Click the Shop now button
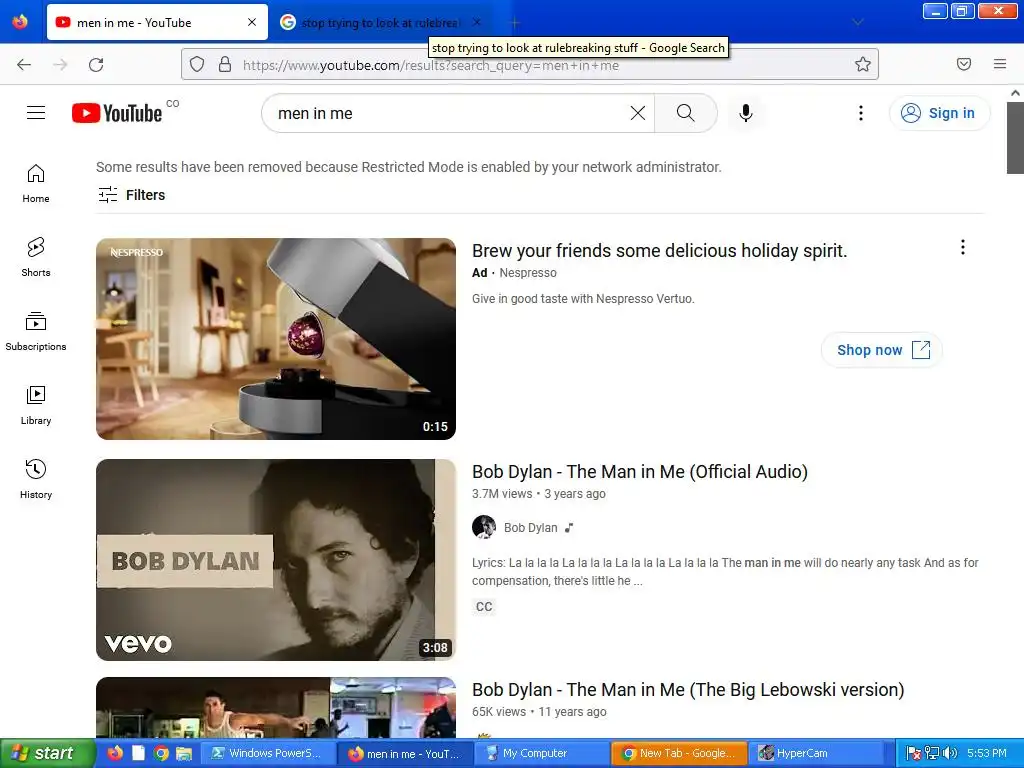 click(x=882, y=350)
